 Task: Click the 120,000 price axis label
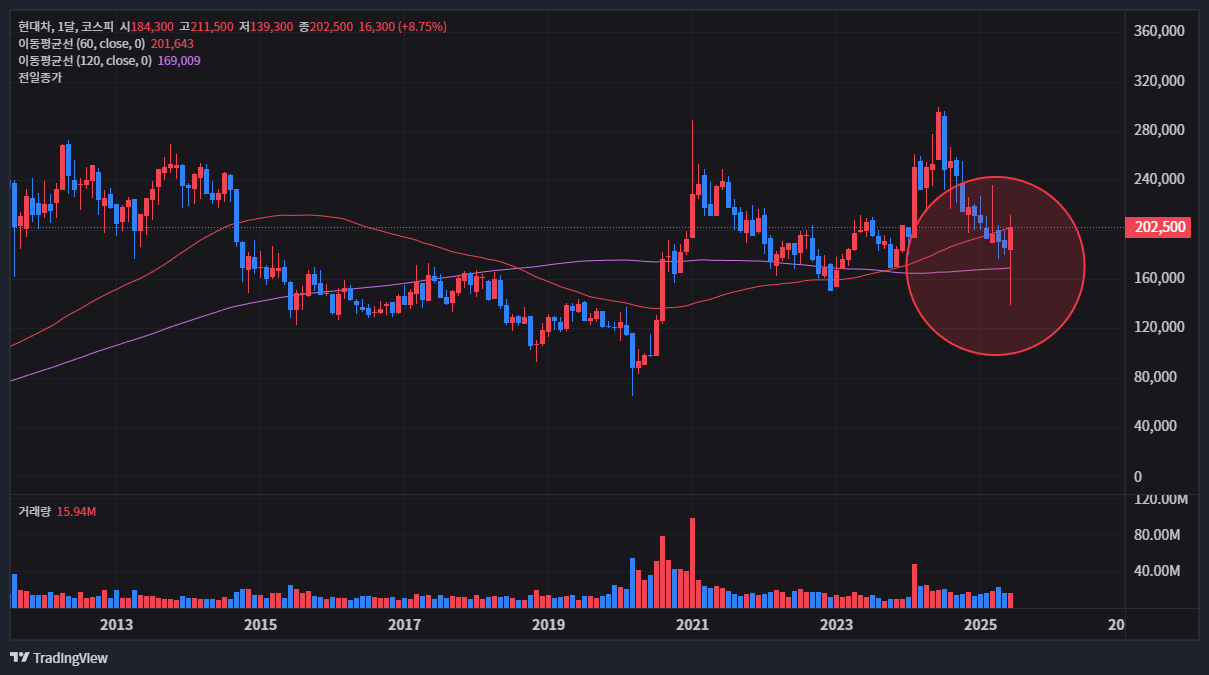click(1160, 327)
